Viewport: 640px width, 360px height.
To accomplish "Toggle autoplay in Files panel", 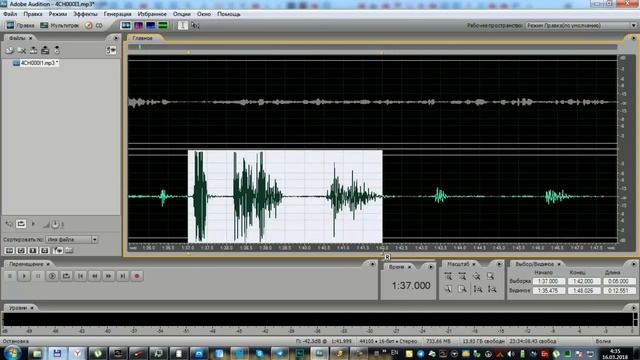I will click(33, 224).
